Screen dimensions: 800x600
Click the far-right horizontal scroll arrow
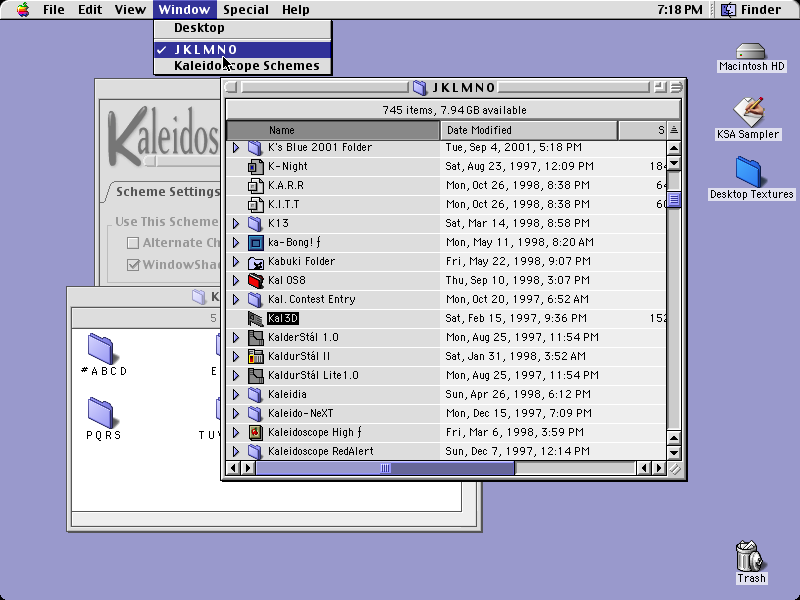click(x=659, y=468)
